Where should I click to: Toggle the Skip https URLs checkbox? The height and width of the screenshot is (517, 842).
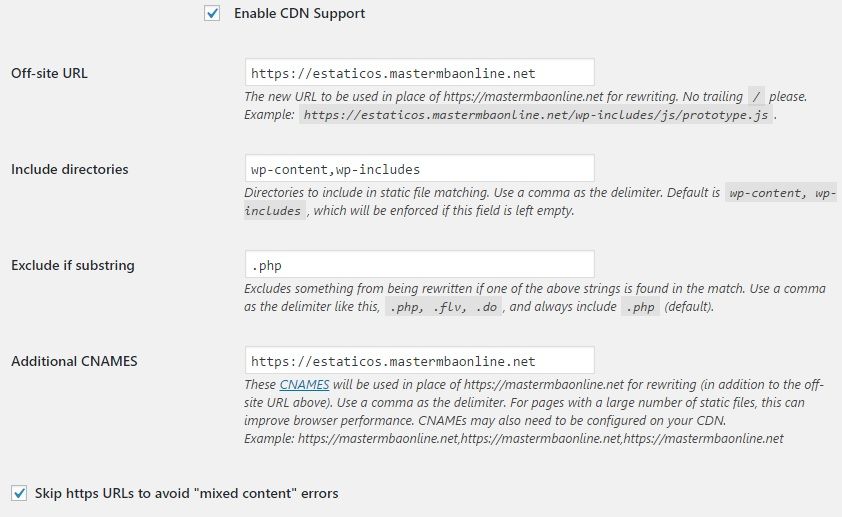pos(19,493)
